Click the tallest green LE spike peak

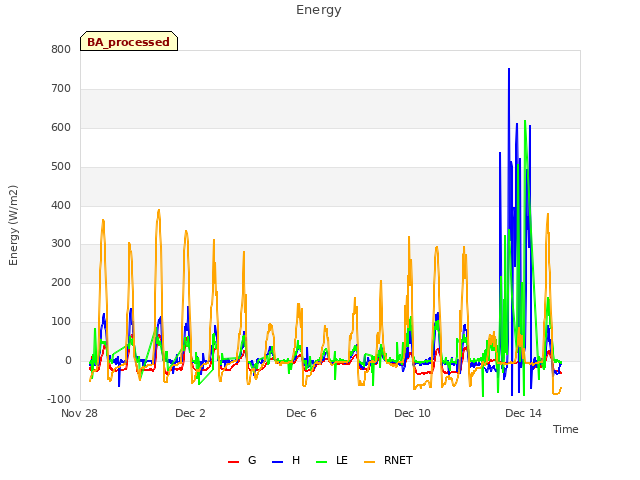coord(525,121)
